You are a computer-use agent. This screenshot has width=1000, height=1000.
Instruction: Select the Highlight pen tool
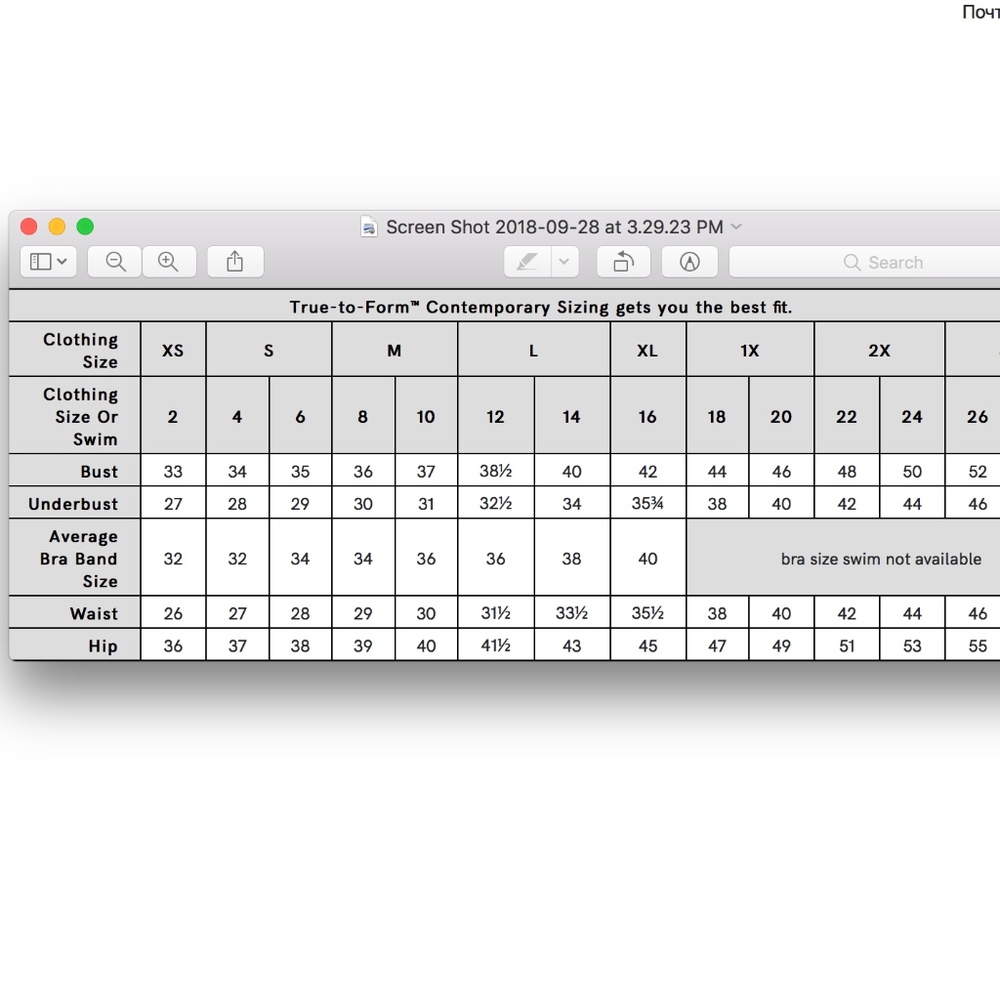pyautogui.click(x=527, y=262)
